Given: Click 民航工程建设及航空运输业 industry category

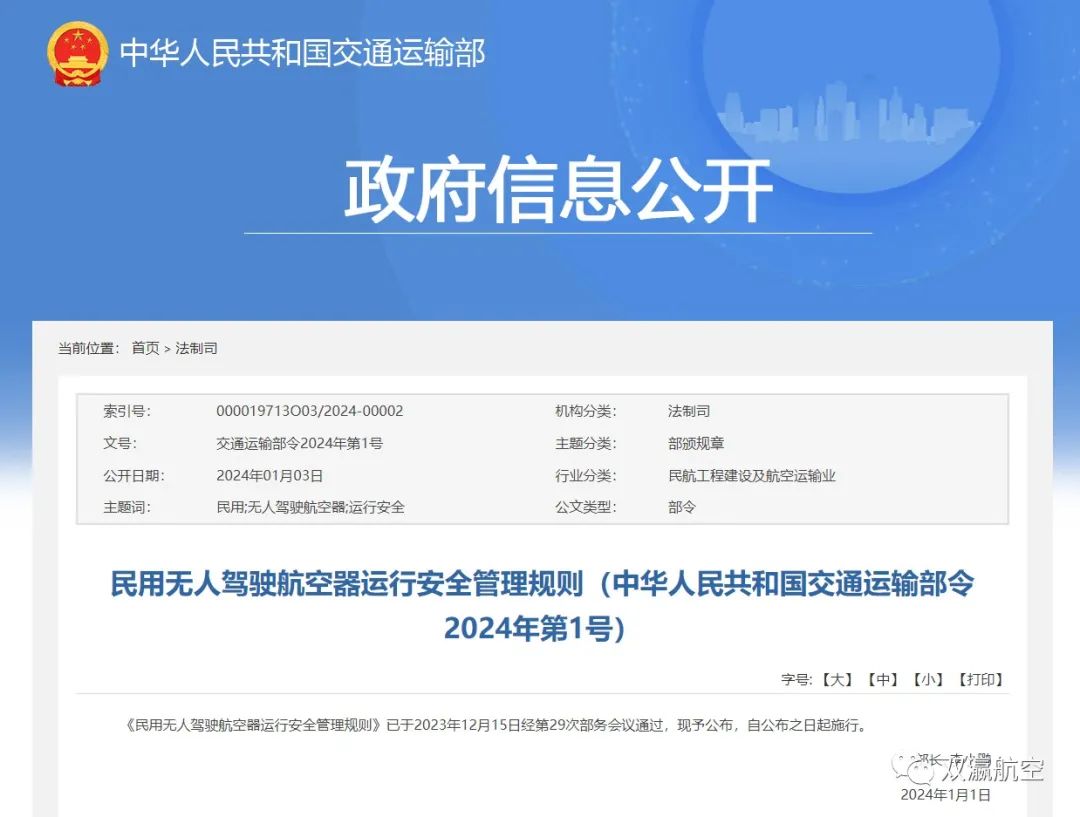Looking at the screenshot, I should [751, 475].
